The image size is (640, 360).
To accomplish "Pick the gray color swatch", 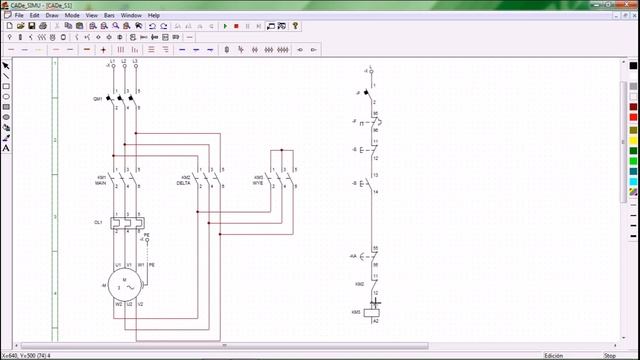I will 633,86.
